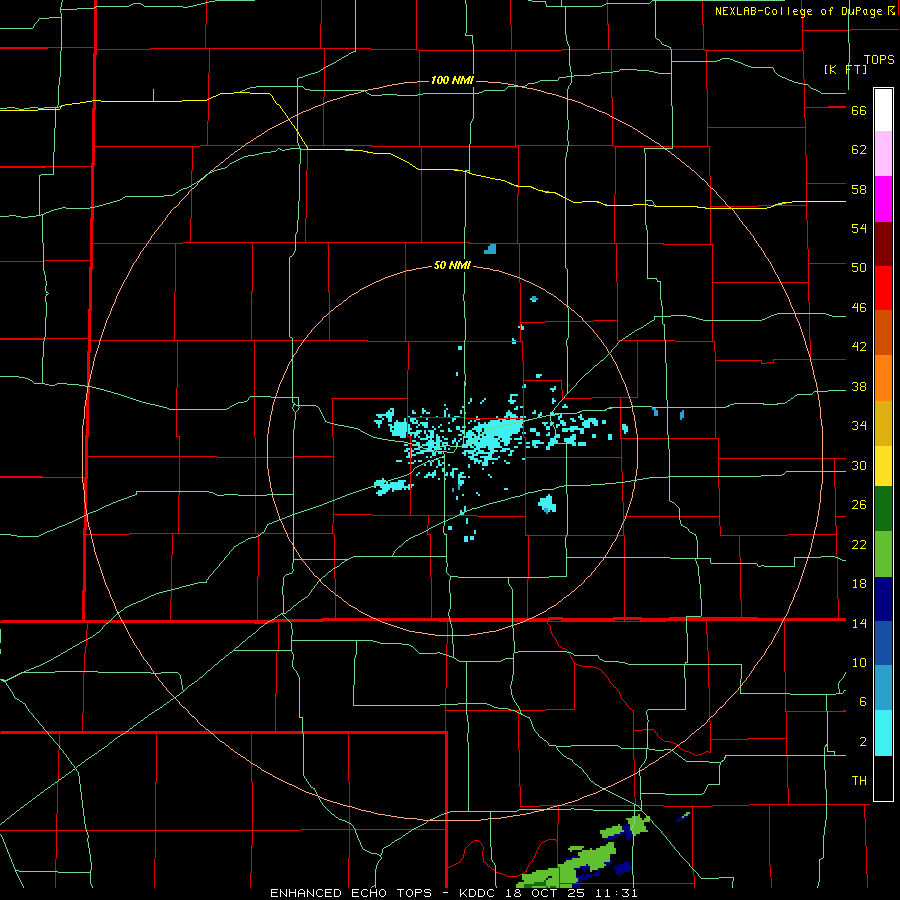Click the KDDC station identifier
The height and width of the screenshot is (900, 900).
479,893
